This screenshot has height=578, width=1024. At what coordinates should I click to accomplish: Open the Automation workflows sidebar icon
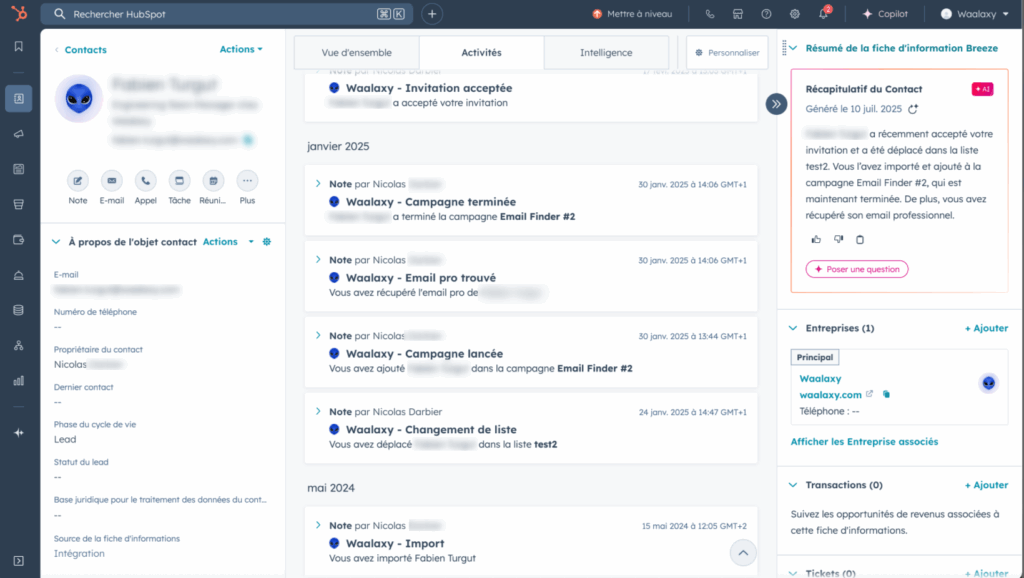19,345
